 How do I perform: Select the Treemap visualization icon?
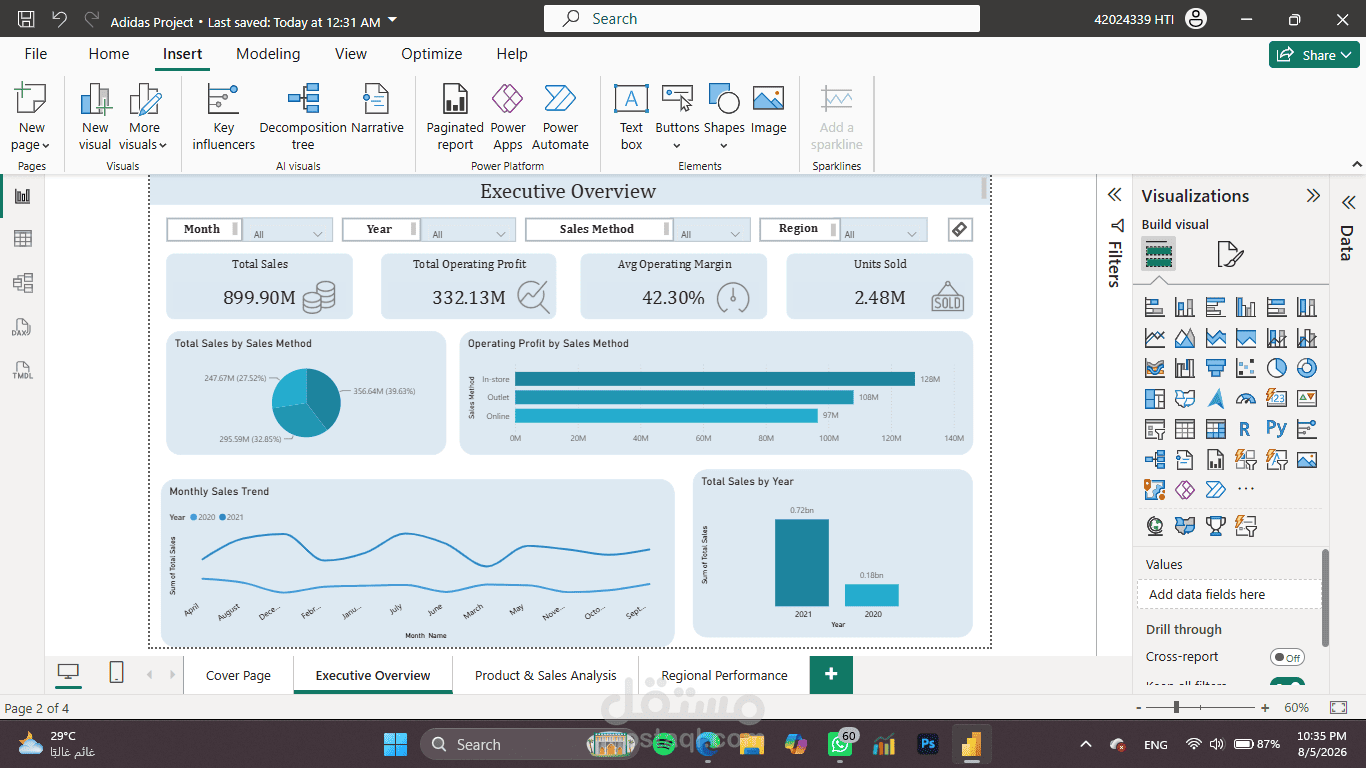[1154, 398]
